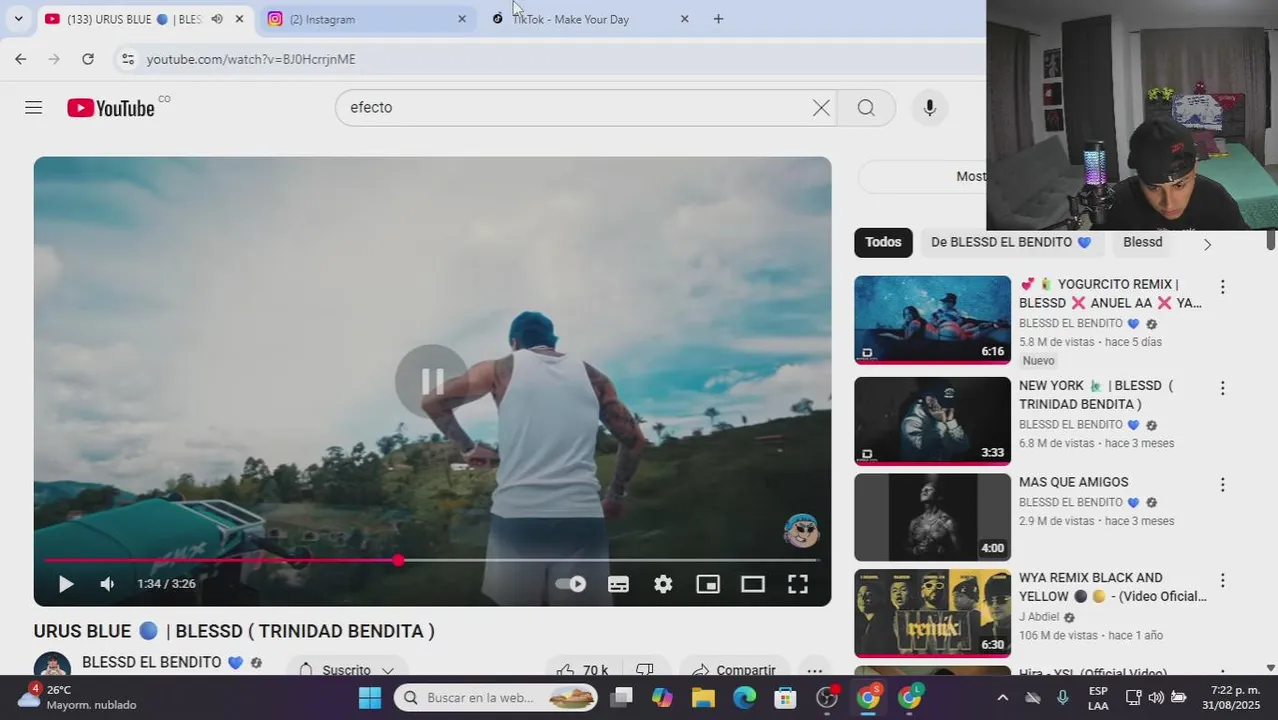This screenshot has height=720, width=1278.
Task: Play the video using the play button
Action: pos(66,584)
